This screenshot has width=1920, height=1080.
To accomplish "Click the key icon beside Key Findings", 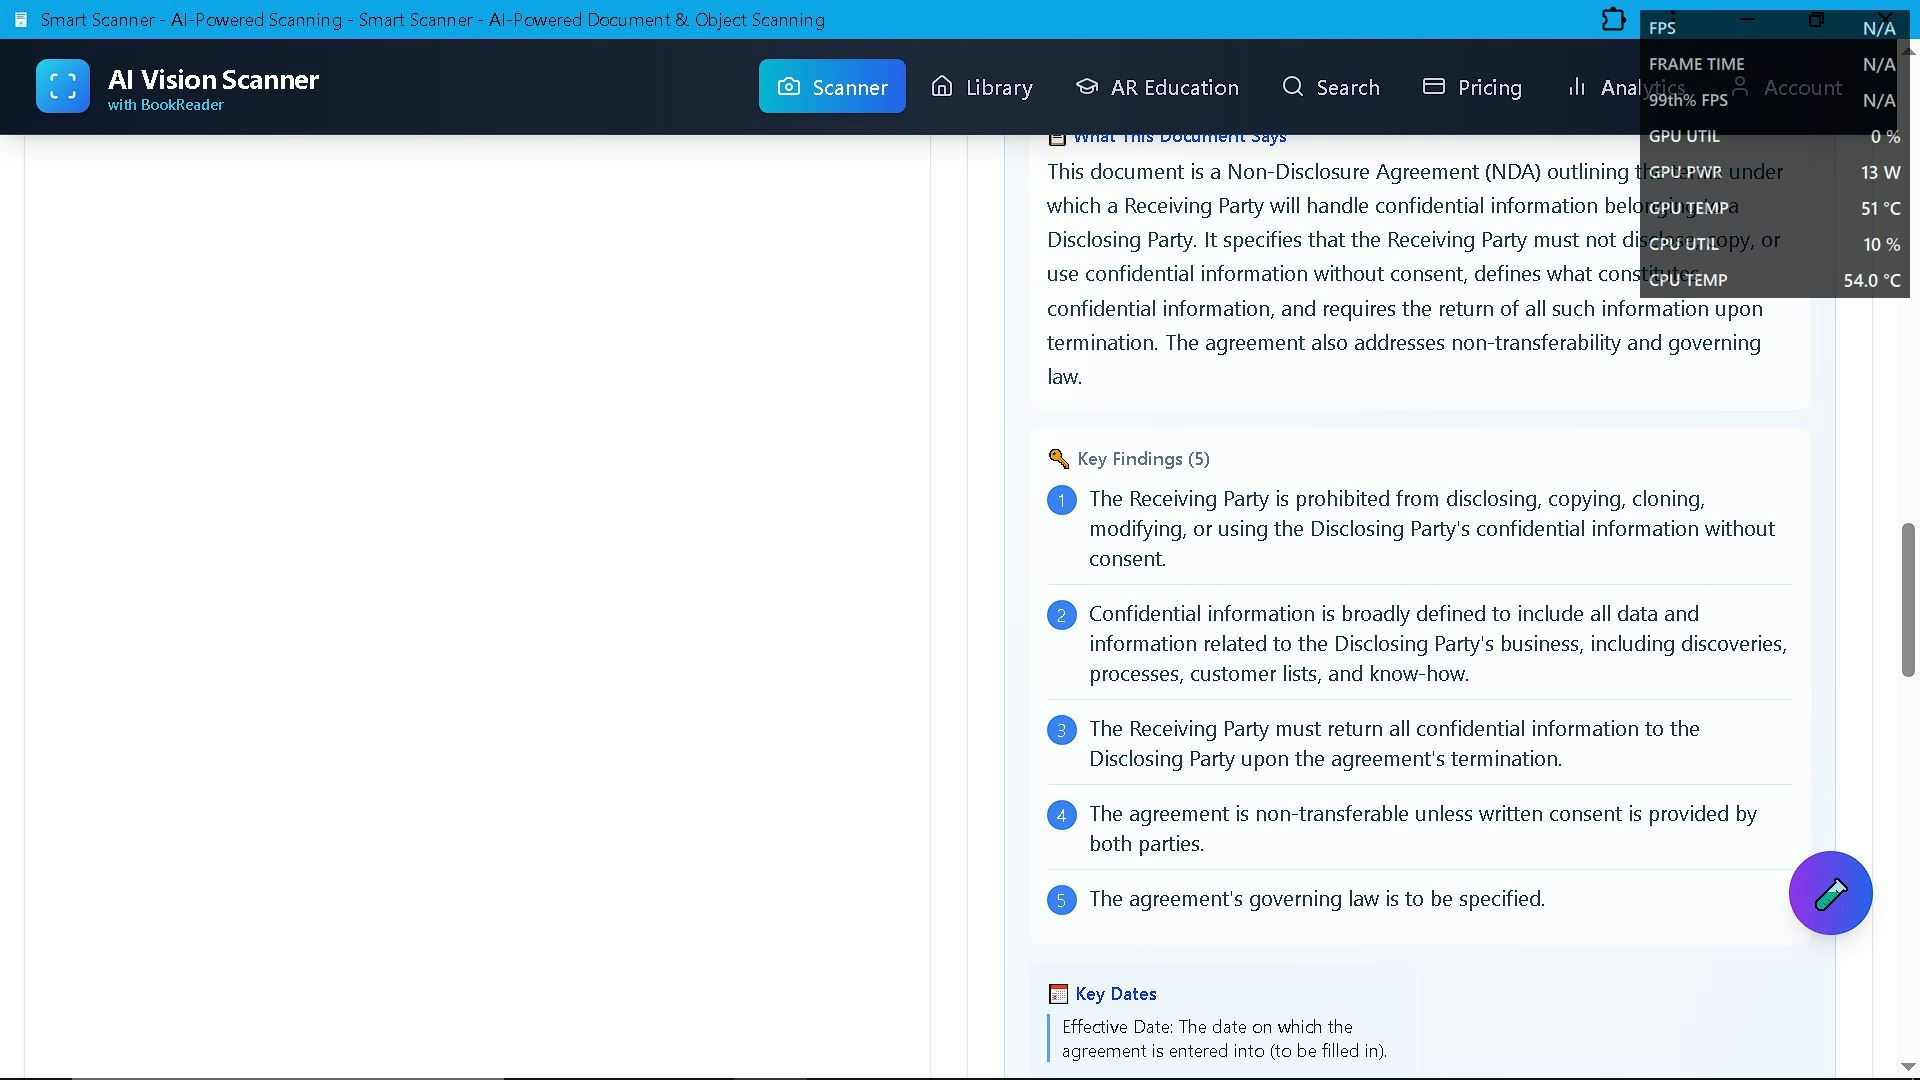I will (x=1058, y=459).
